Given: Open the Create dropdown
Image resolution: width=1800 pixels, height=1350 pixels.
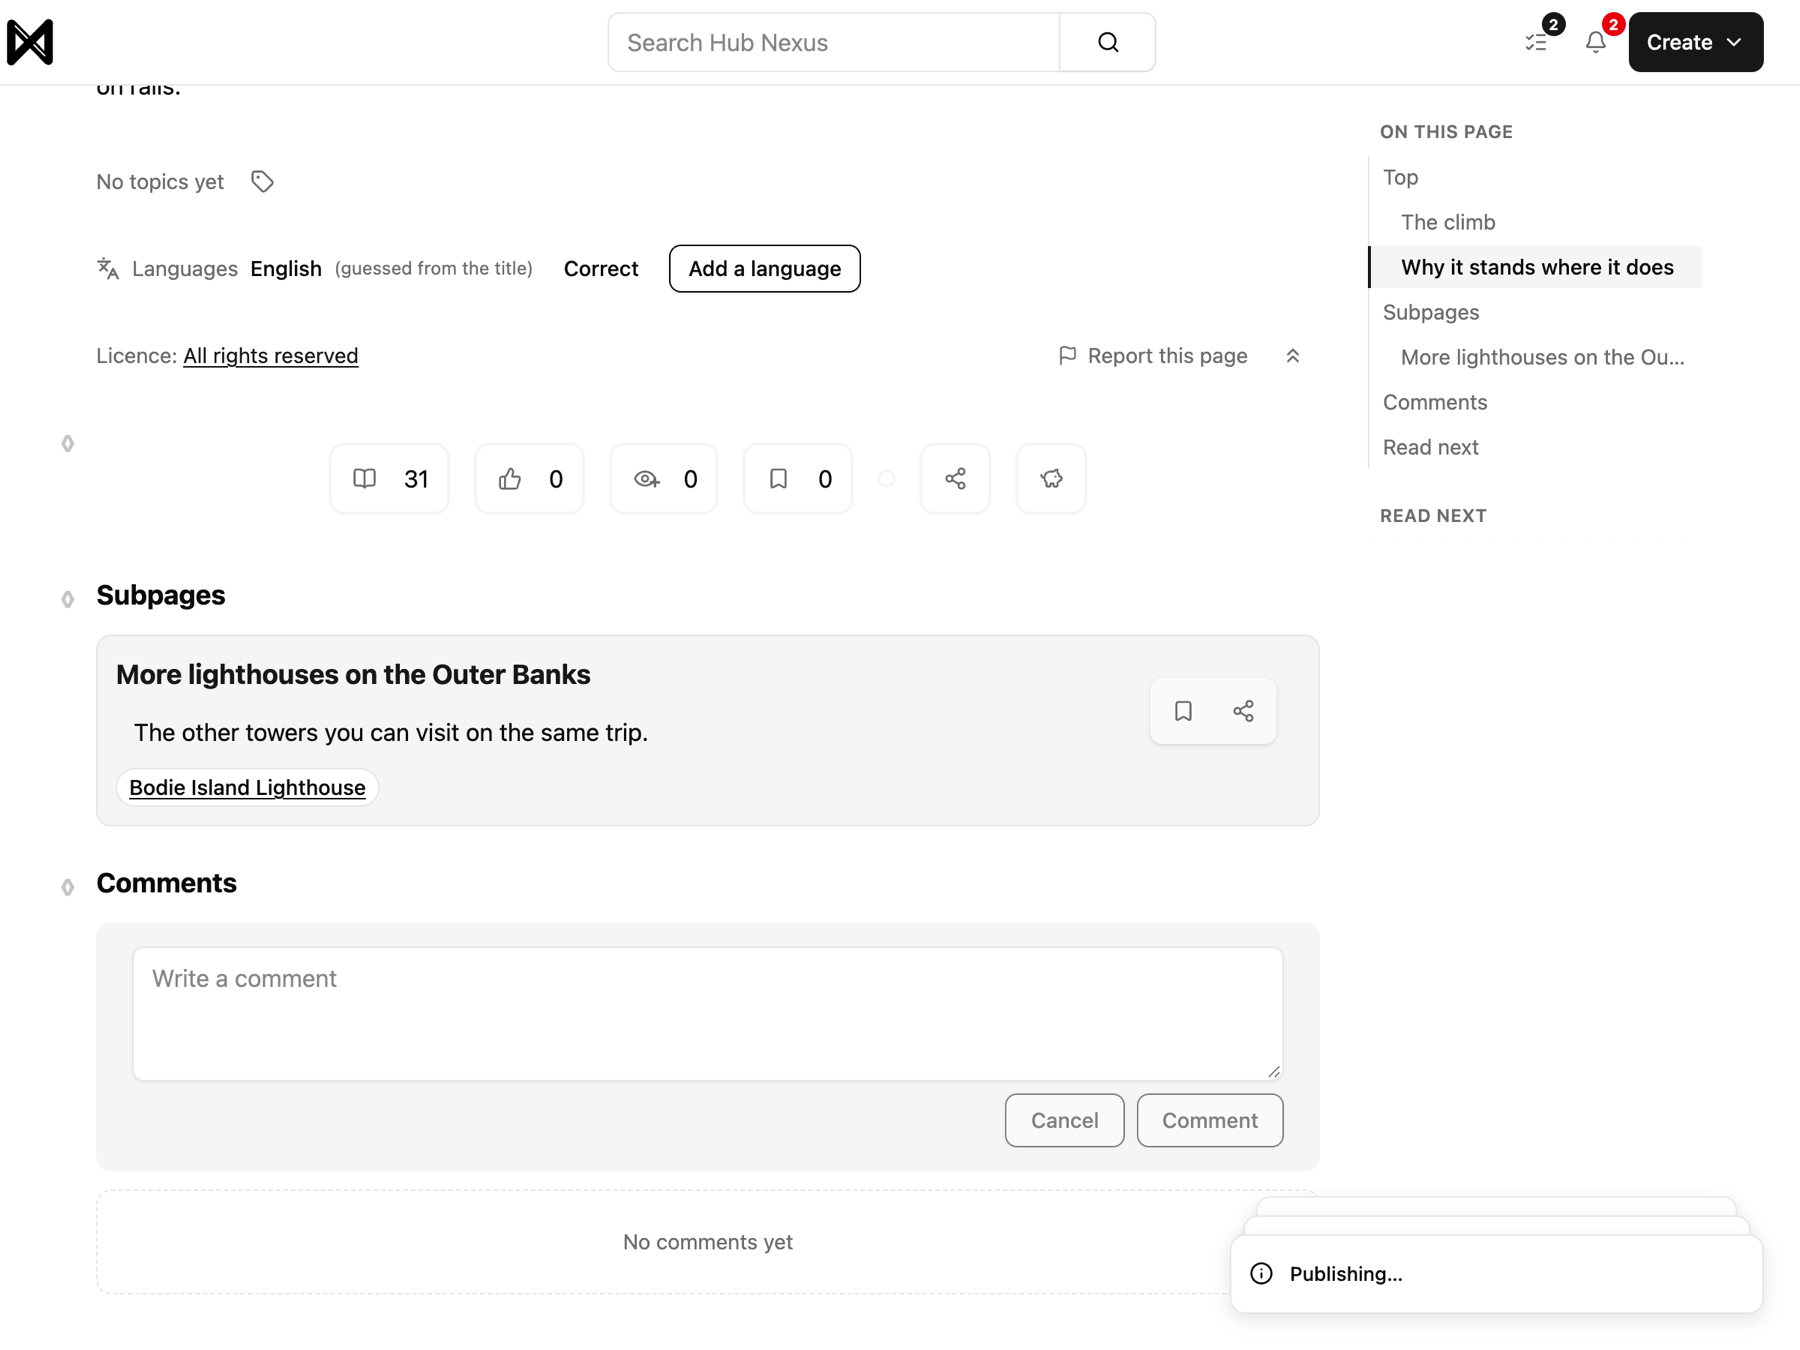Looking at the screenshot, I should 1695,42.
